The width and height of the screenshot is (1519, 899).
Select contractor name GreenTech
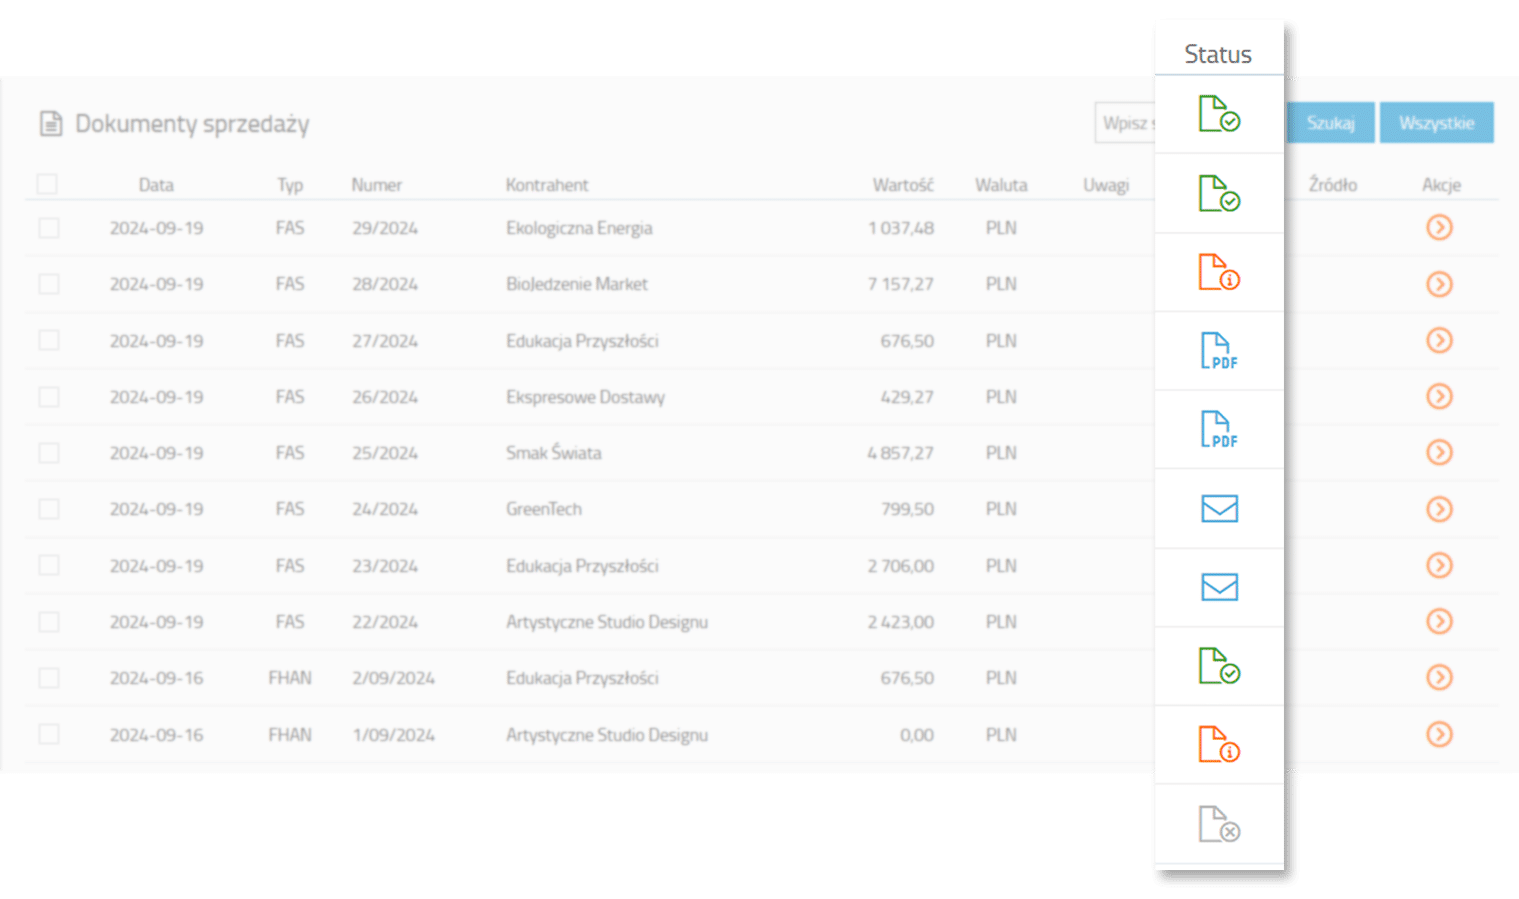coord(544,509)
